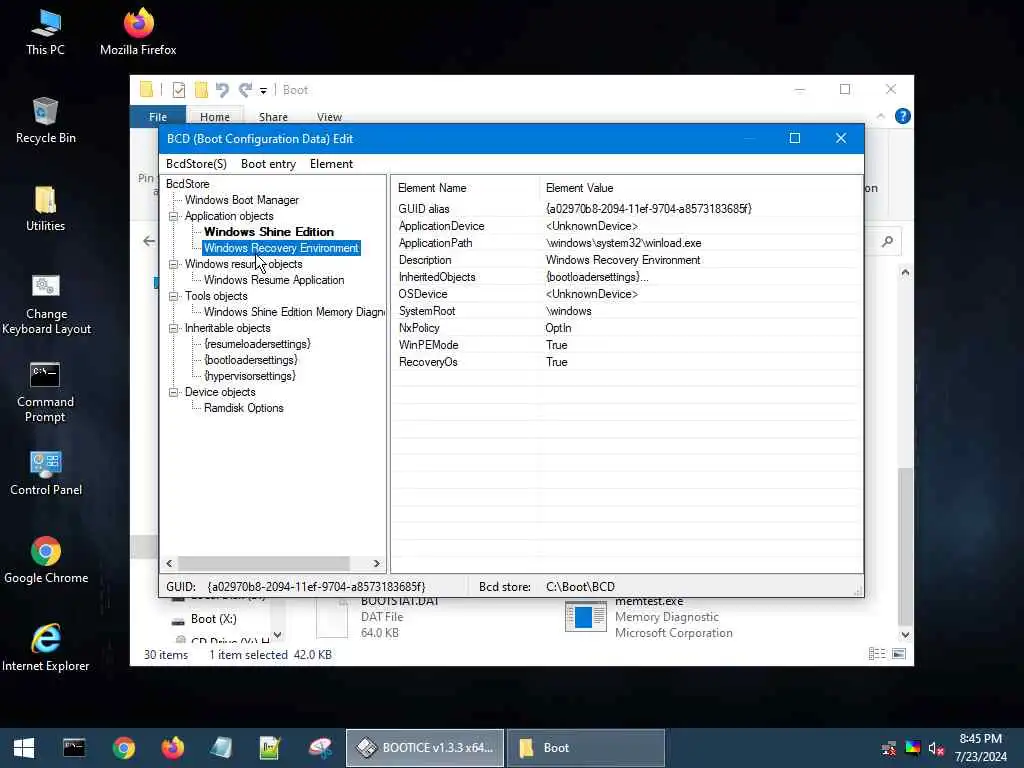Select ApplicationPath winload.exe value
The height and width of the screenshot is (768, 1024).
click(x=623, y=243)
